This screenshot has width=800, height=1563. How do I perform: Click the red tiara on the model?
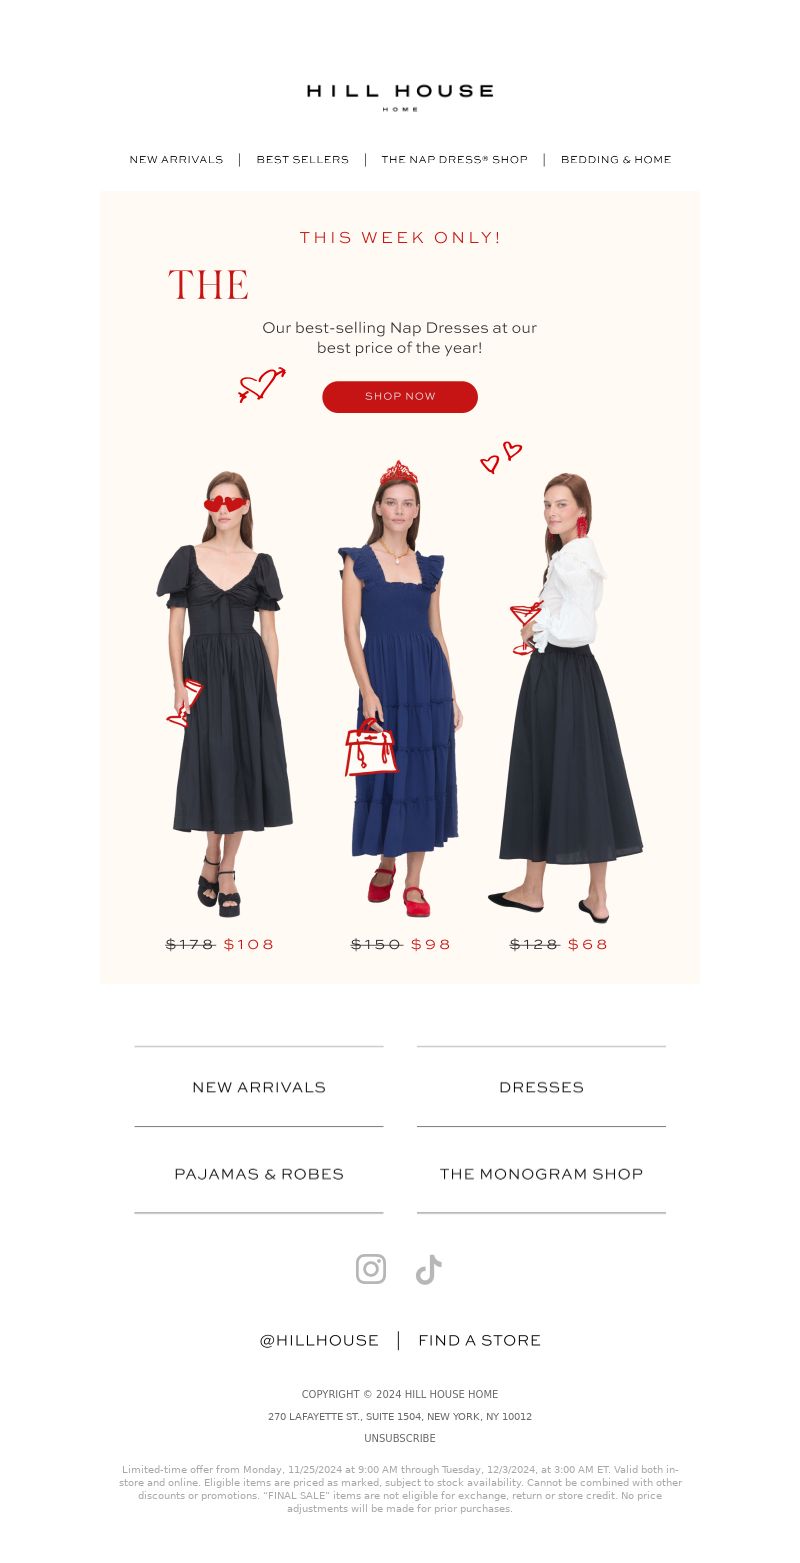click(398, 473)
